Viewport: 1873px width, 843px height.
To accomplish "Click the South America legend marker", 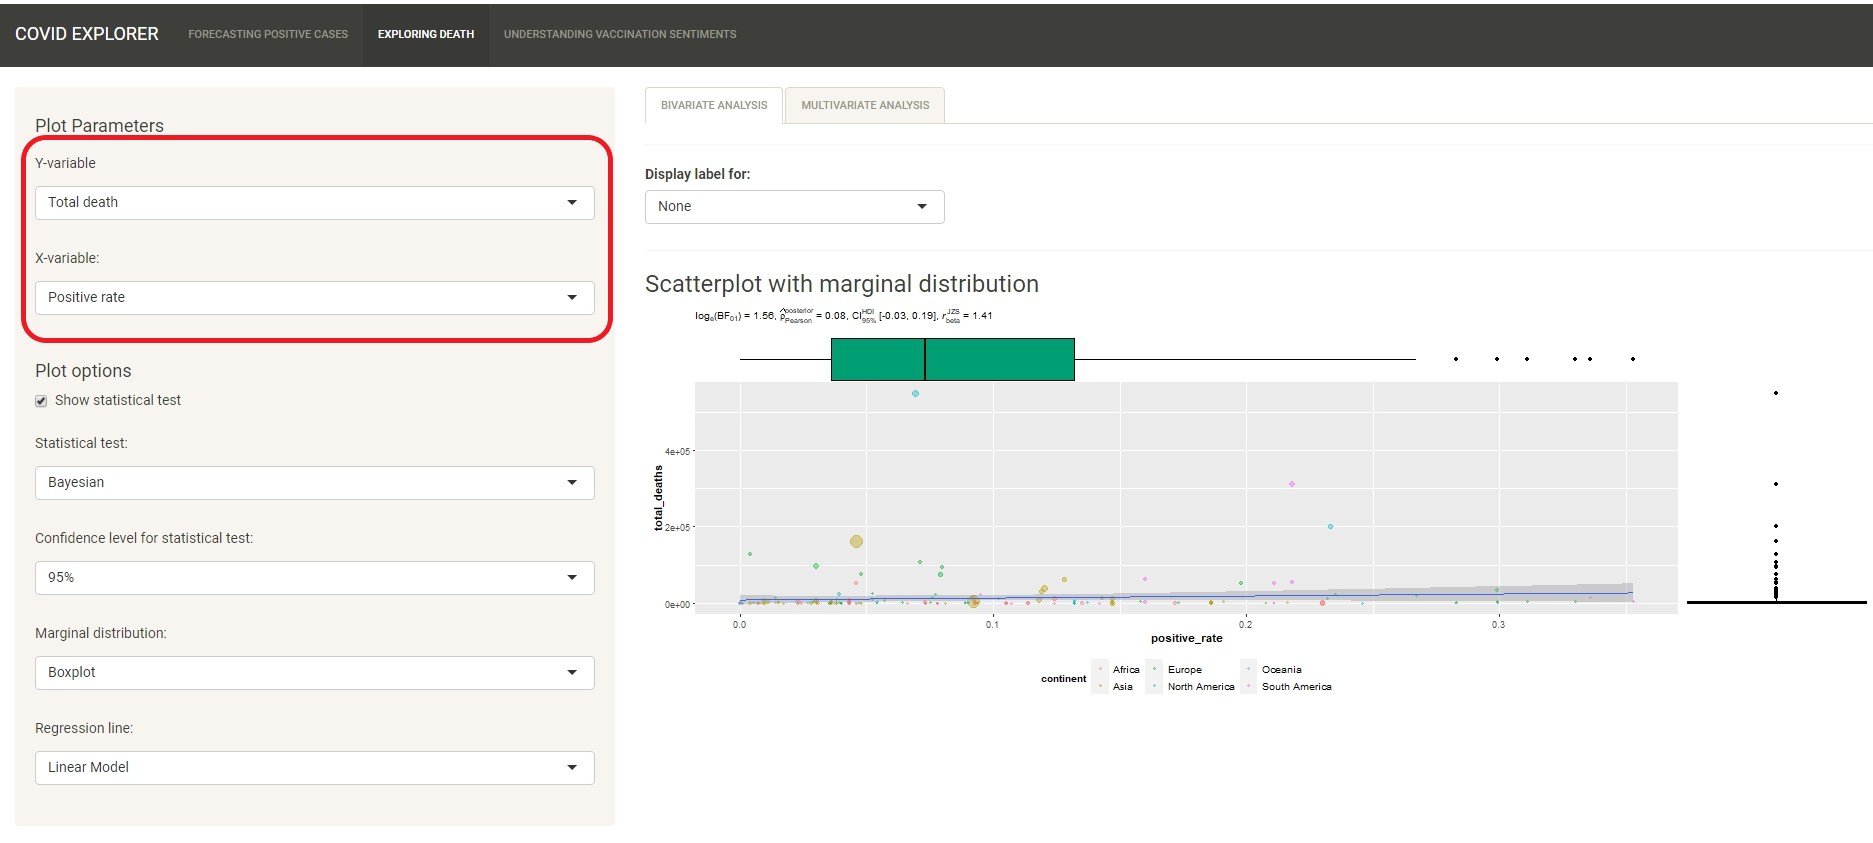I will (x=1249, y=687).
